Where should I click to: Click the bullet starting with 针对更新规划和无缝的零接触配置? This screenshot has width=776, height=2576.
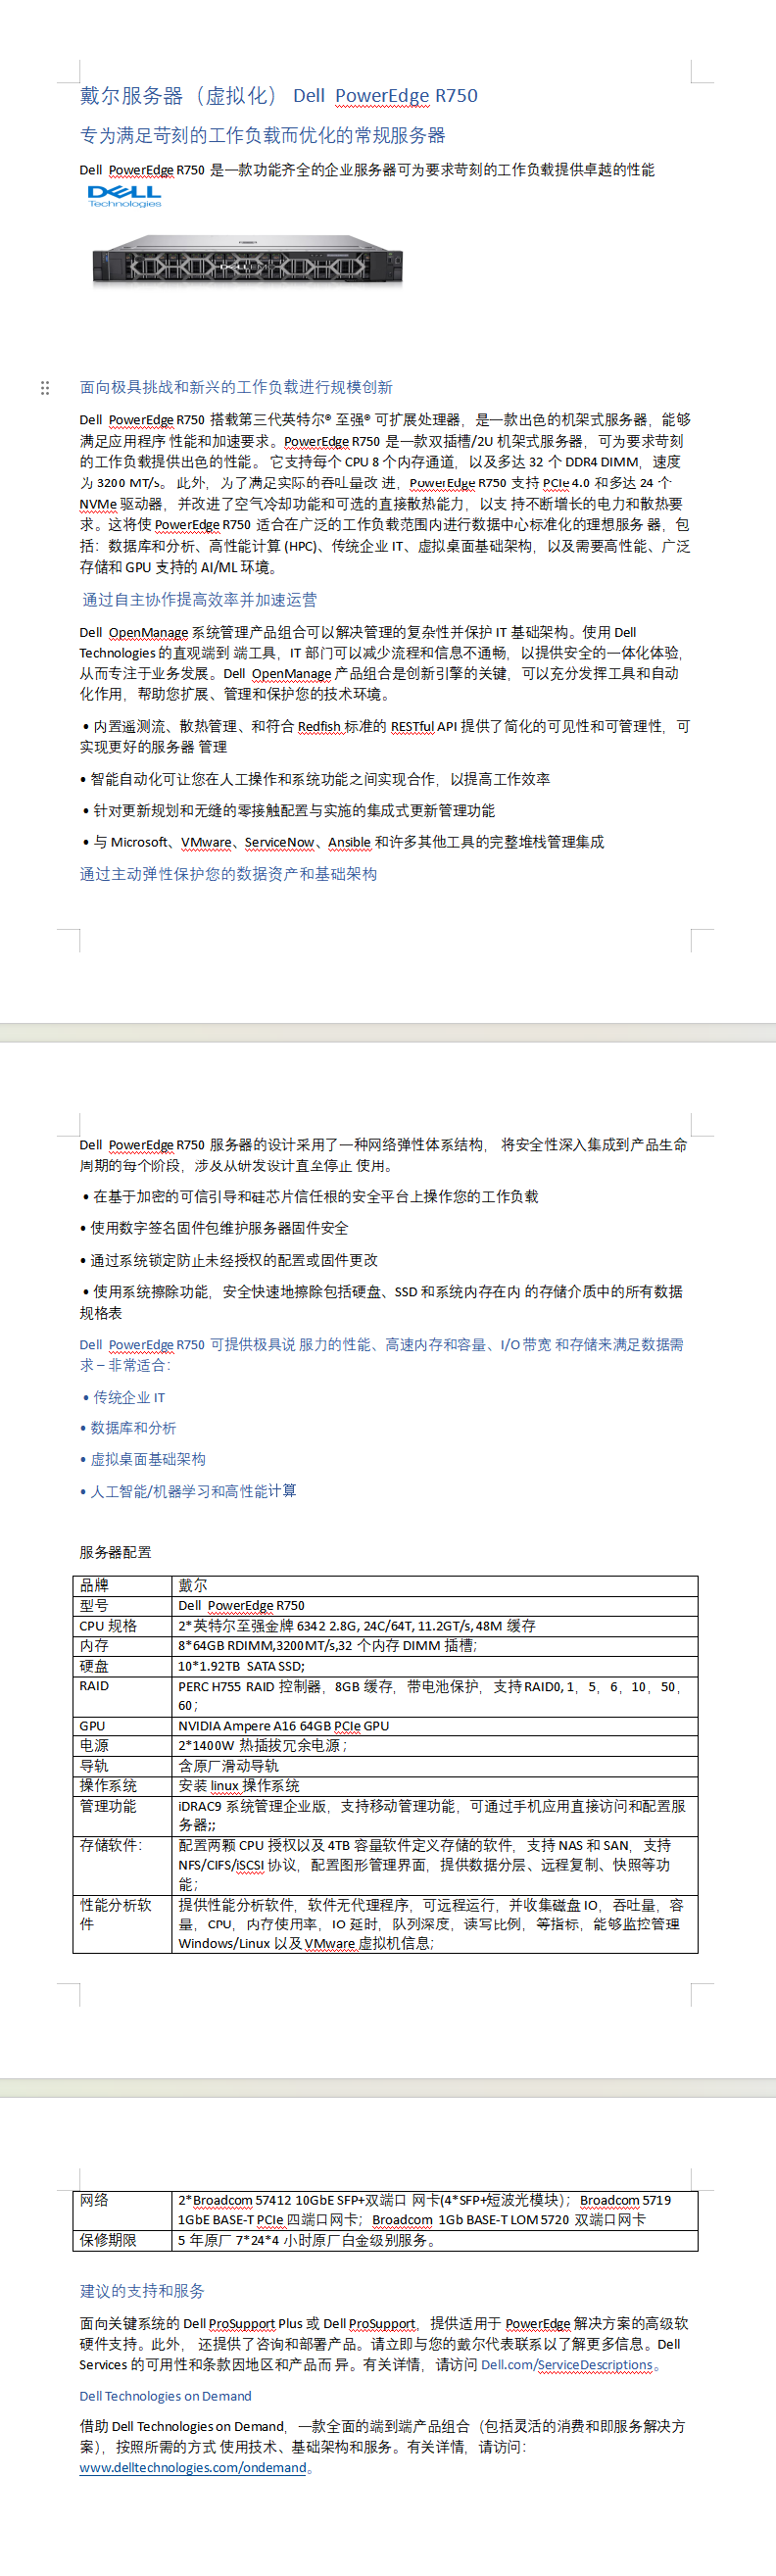[x=288, y=810]
